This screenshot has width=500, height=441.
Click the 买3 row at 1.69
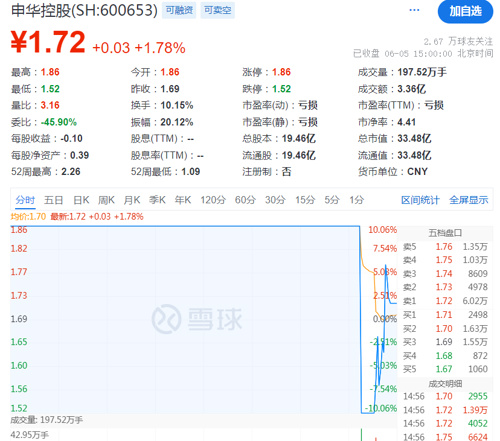(445, 342)
